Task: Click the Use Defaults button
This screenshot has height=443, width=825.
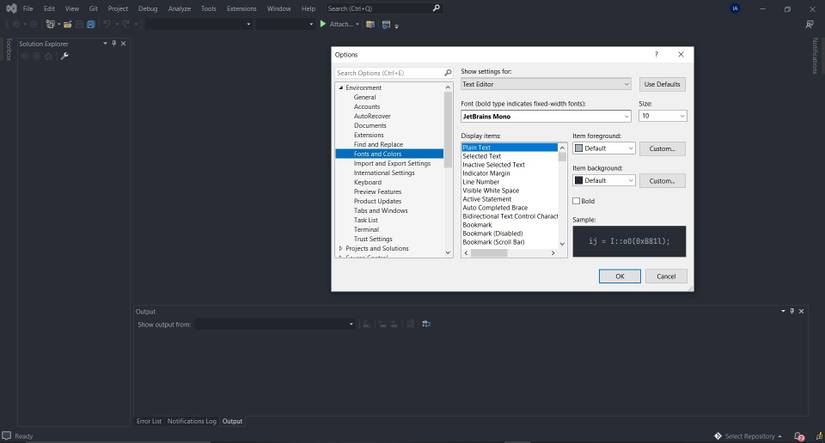Action: click(662, 84)
